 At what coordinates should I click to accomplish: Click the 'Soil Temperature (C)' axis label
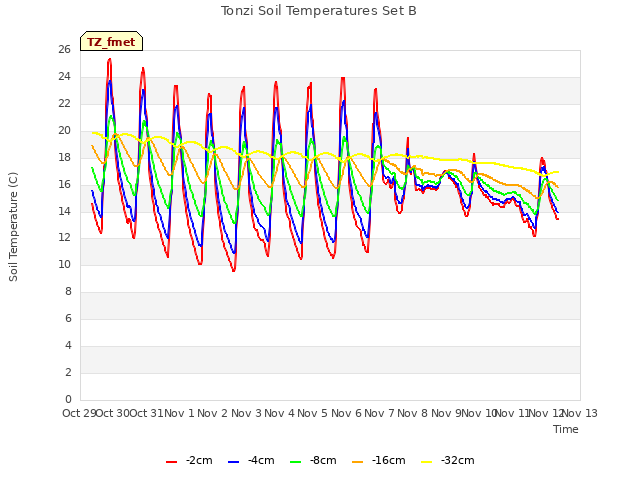tap(13, 227)
